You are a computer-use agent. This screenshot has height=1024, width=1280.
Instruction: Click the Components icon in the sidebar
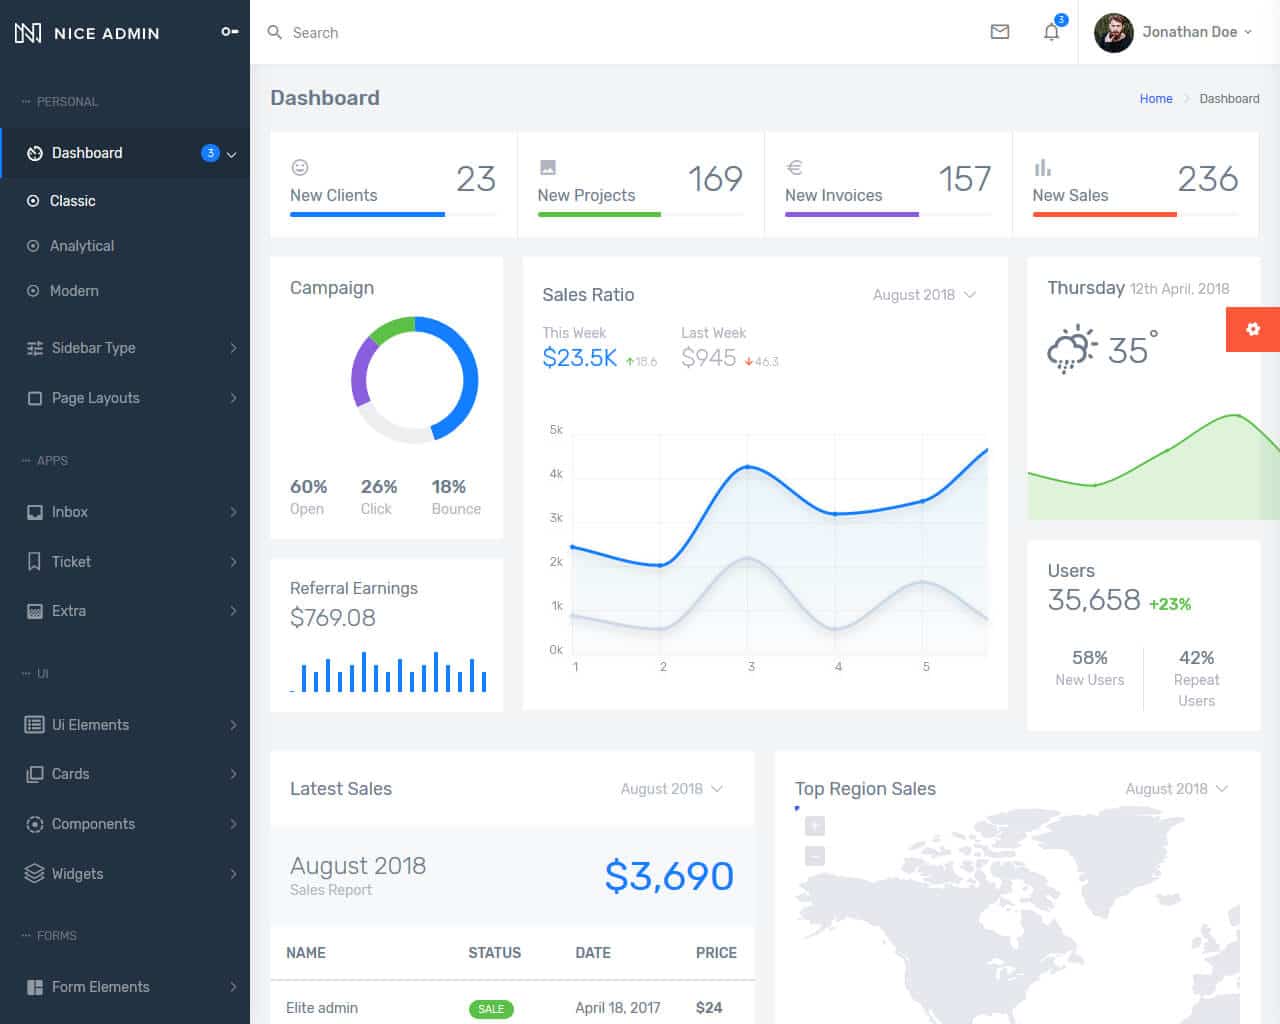33,824
